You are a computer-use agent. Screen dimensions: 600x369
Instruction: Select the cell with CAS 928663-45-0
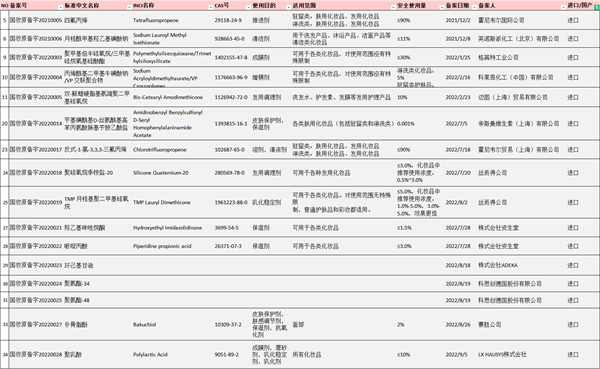232,39
